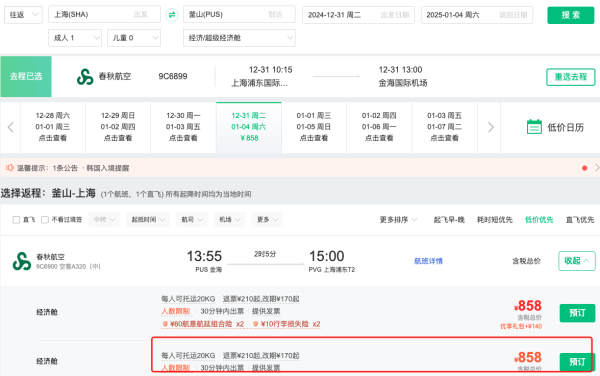Click the 韩国入境提醒 notice link
The width and height of the screenshot is (600, 376).
[108, 168]
